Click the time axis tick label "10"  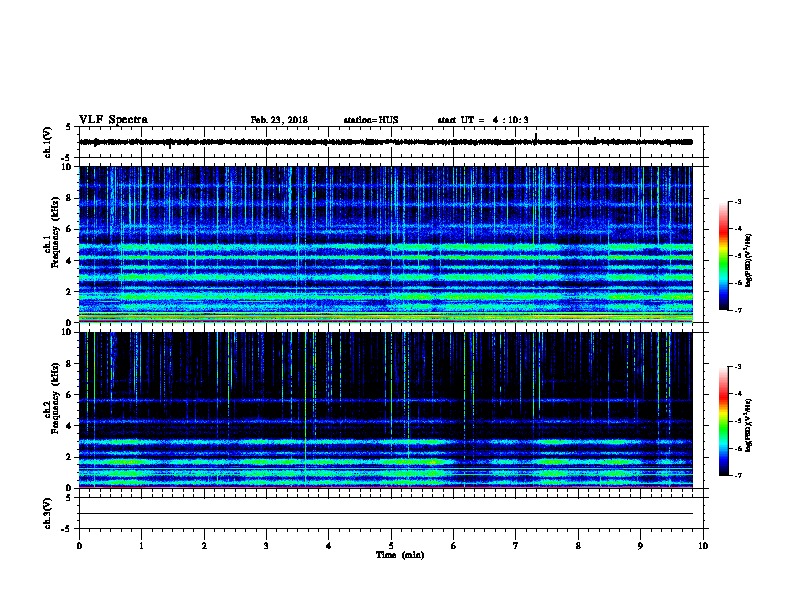coord(703,546)
